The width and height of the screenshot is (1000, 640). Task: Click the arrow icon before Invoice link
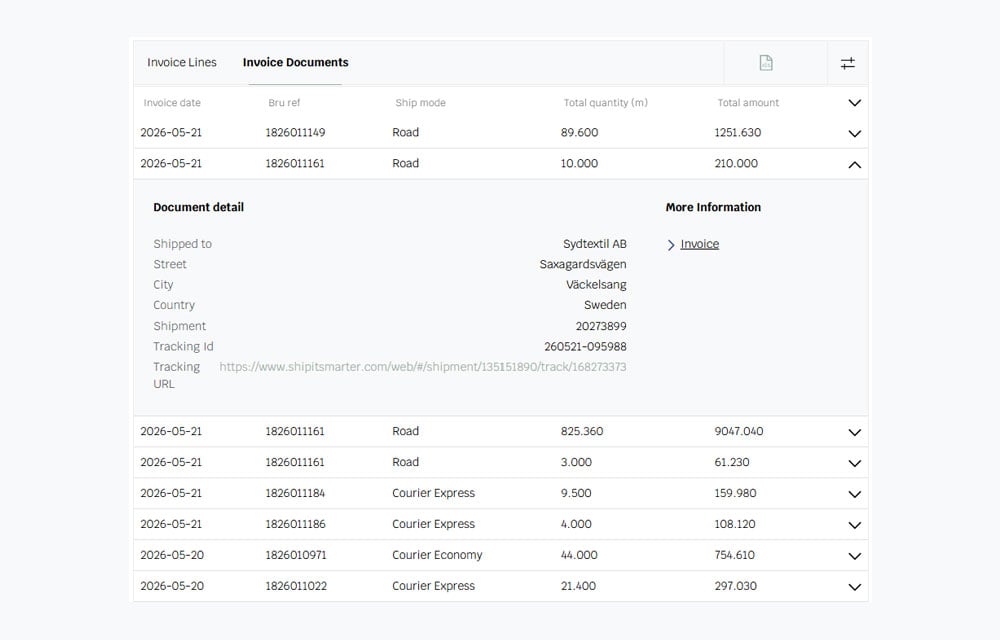(x=671, y=245)
